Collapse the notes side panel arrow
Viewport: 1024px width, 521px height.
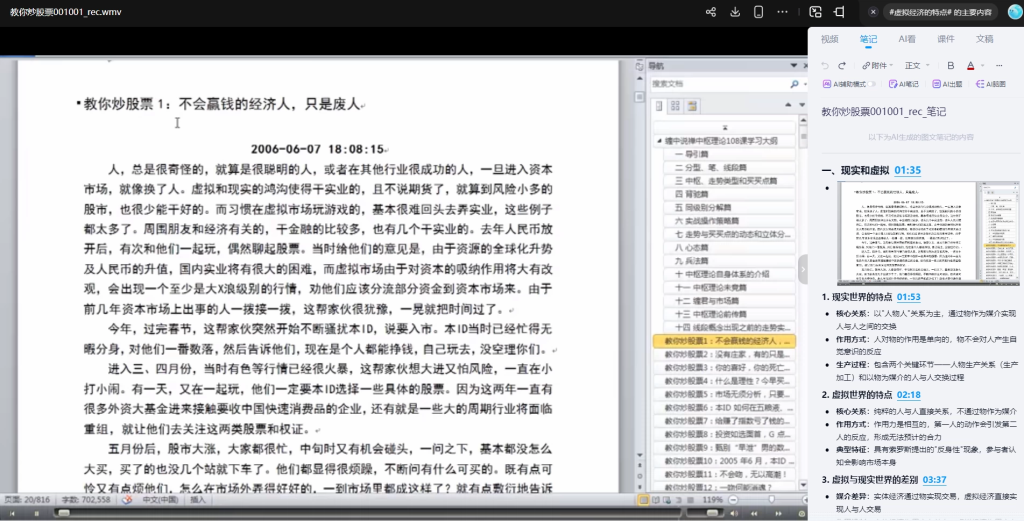point(803,269)
